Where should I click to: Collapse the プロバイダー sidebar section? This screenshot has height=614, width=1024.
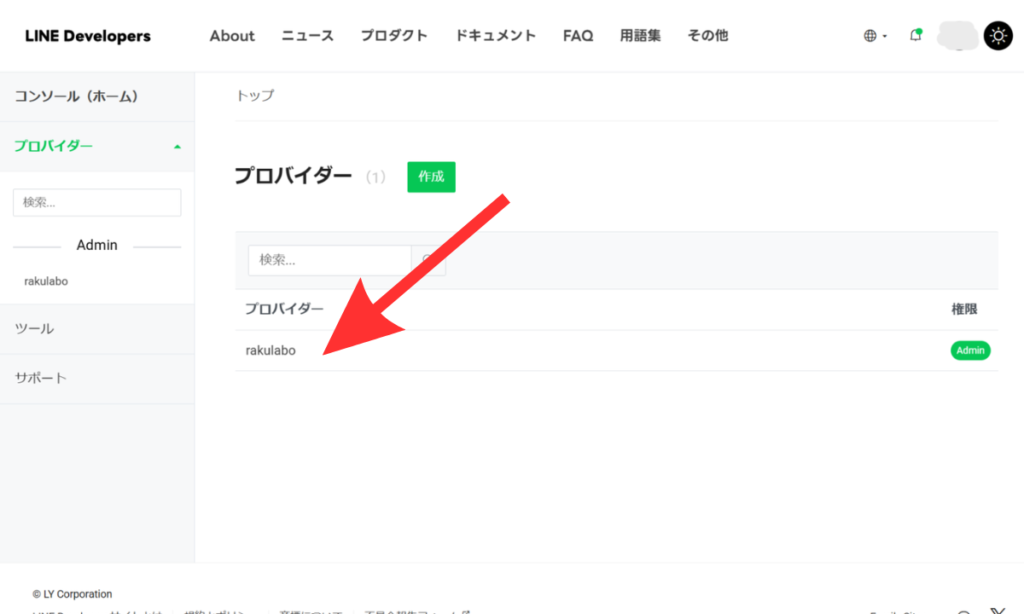coord(97,146)
